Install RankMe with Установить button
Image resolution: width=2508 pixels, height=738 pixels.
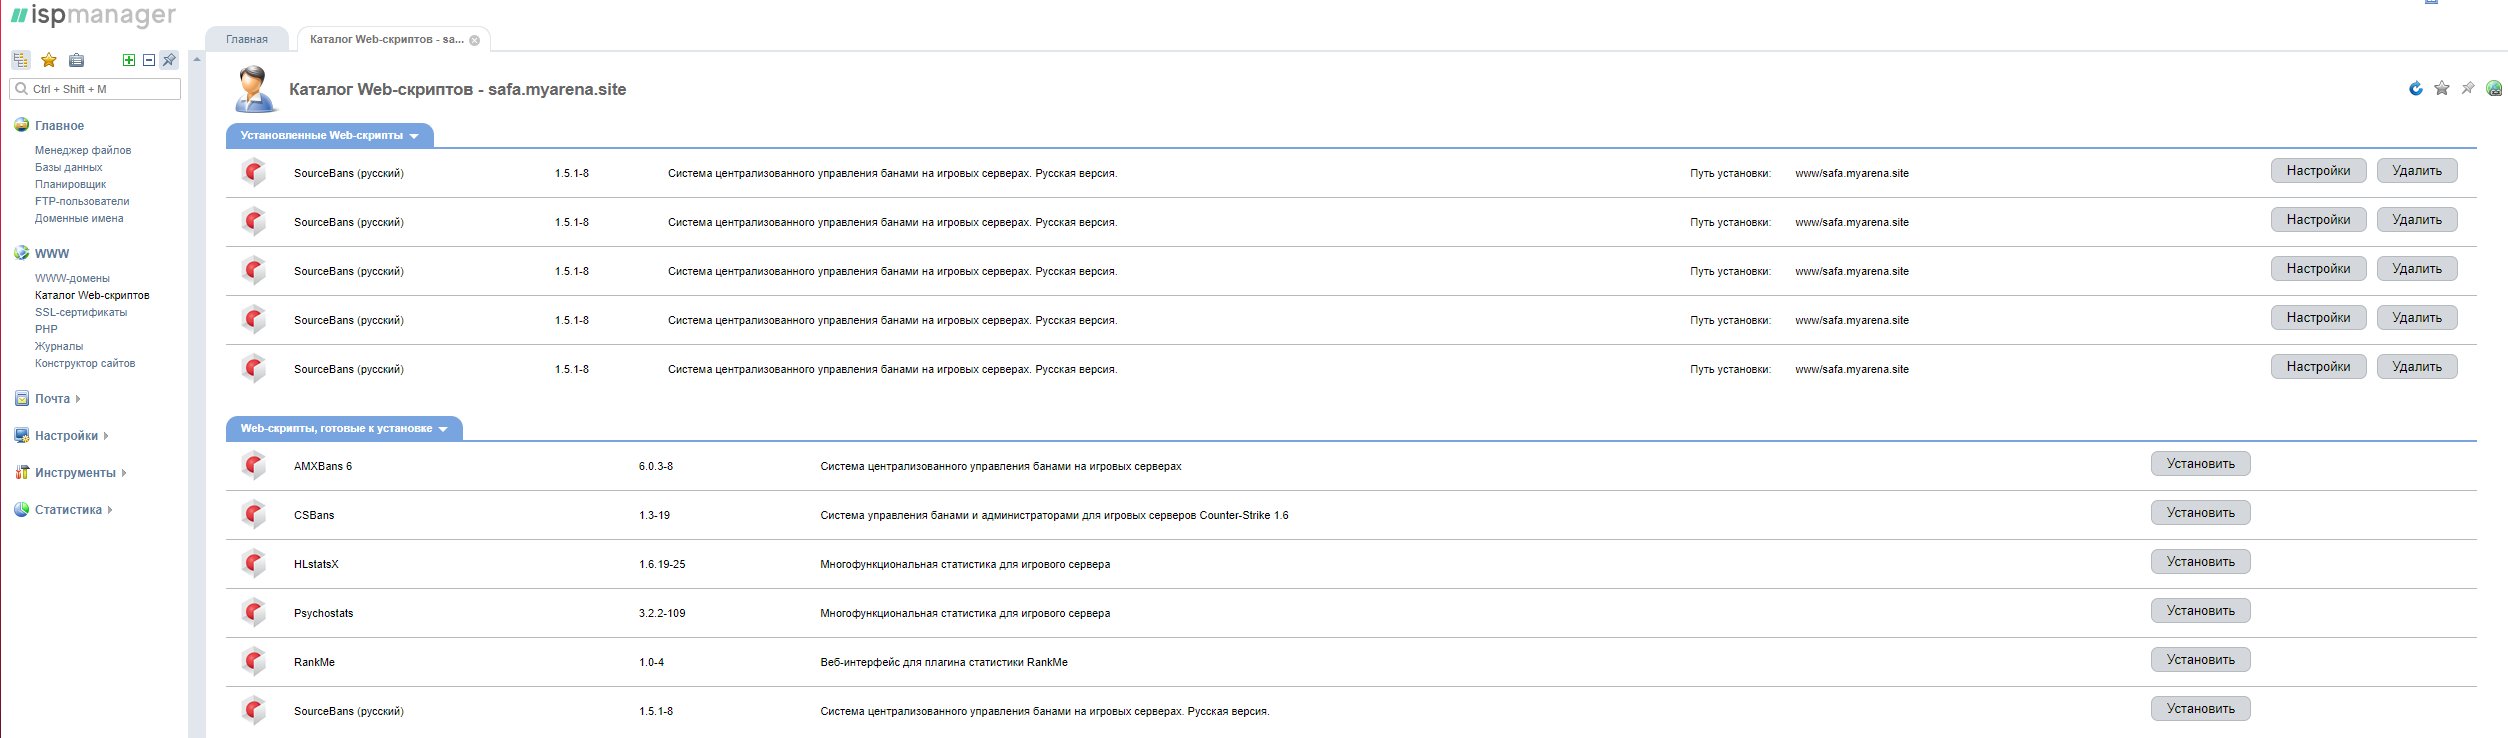coord(2200,660)
